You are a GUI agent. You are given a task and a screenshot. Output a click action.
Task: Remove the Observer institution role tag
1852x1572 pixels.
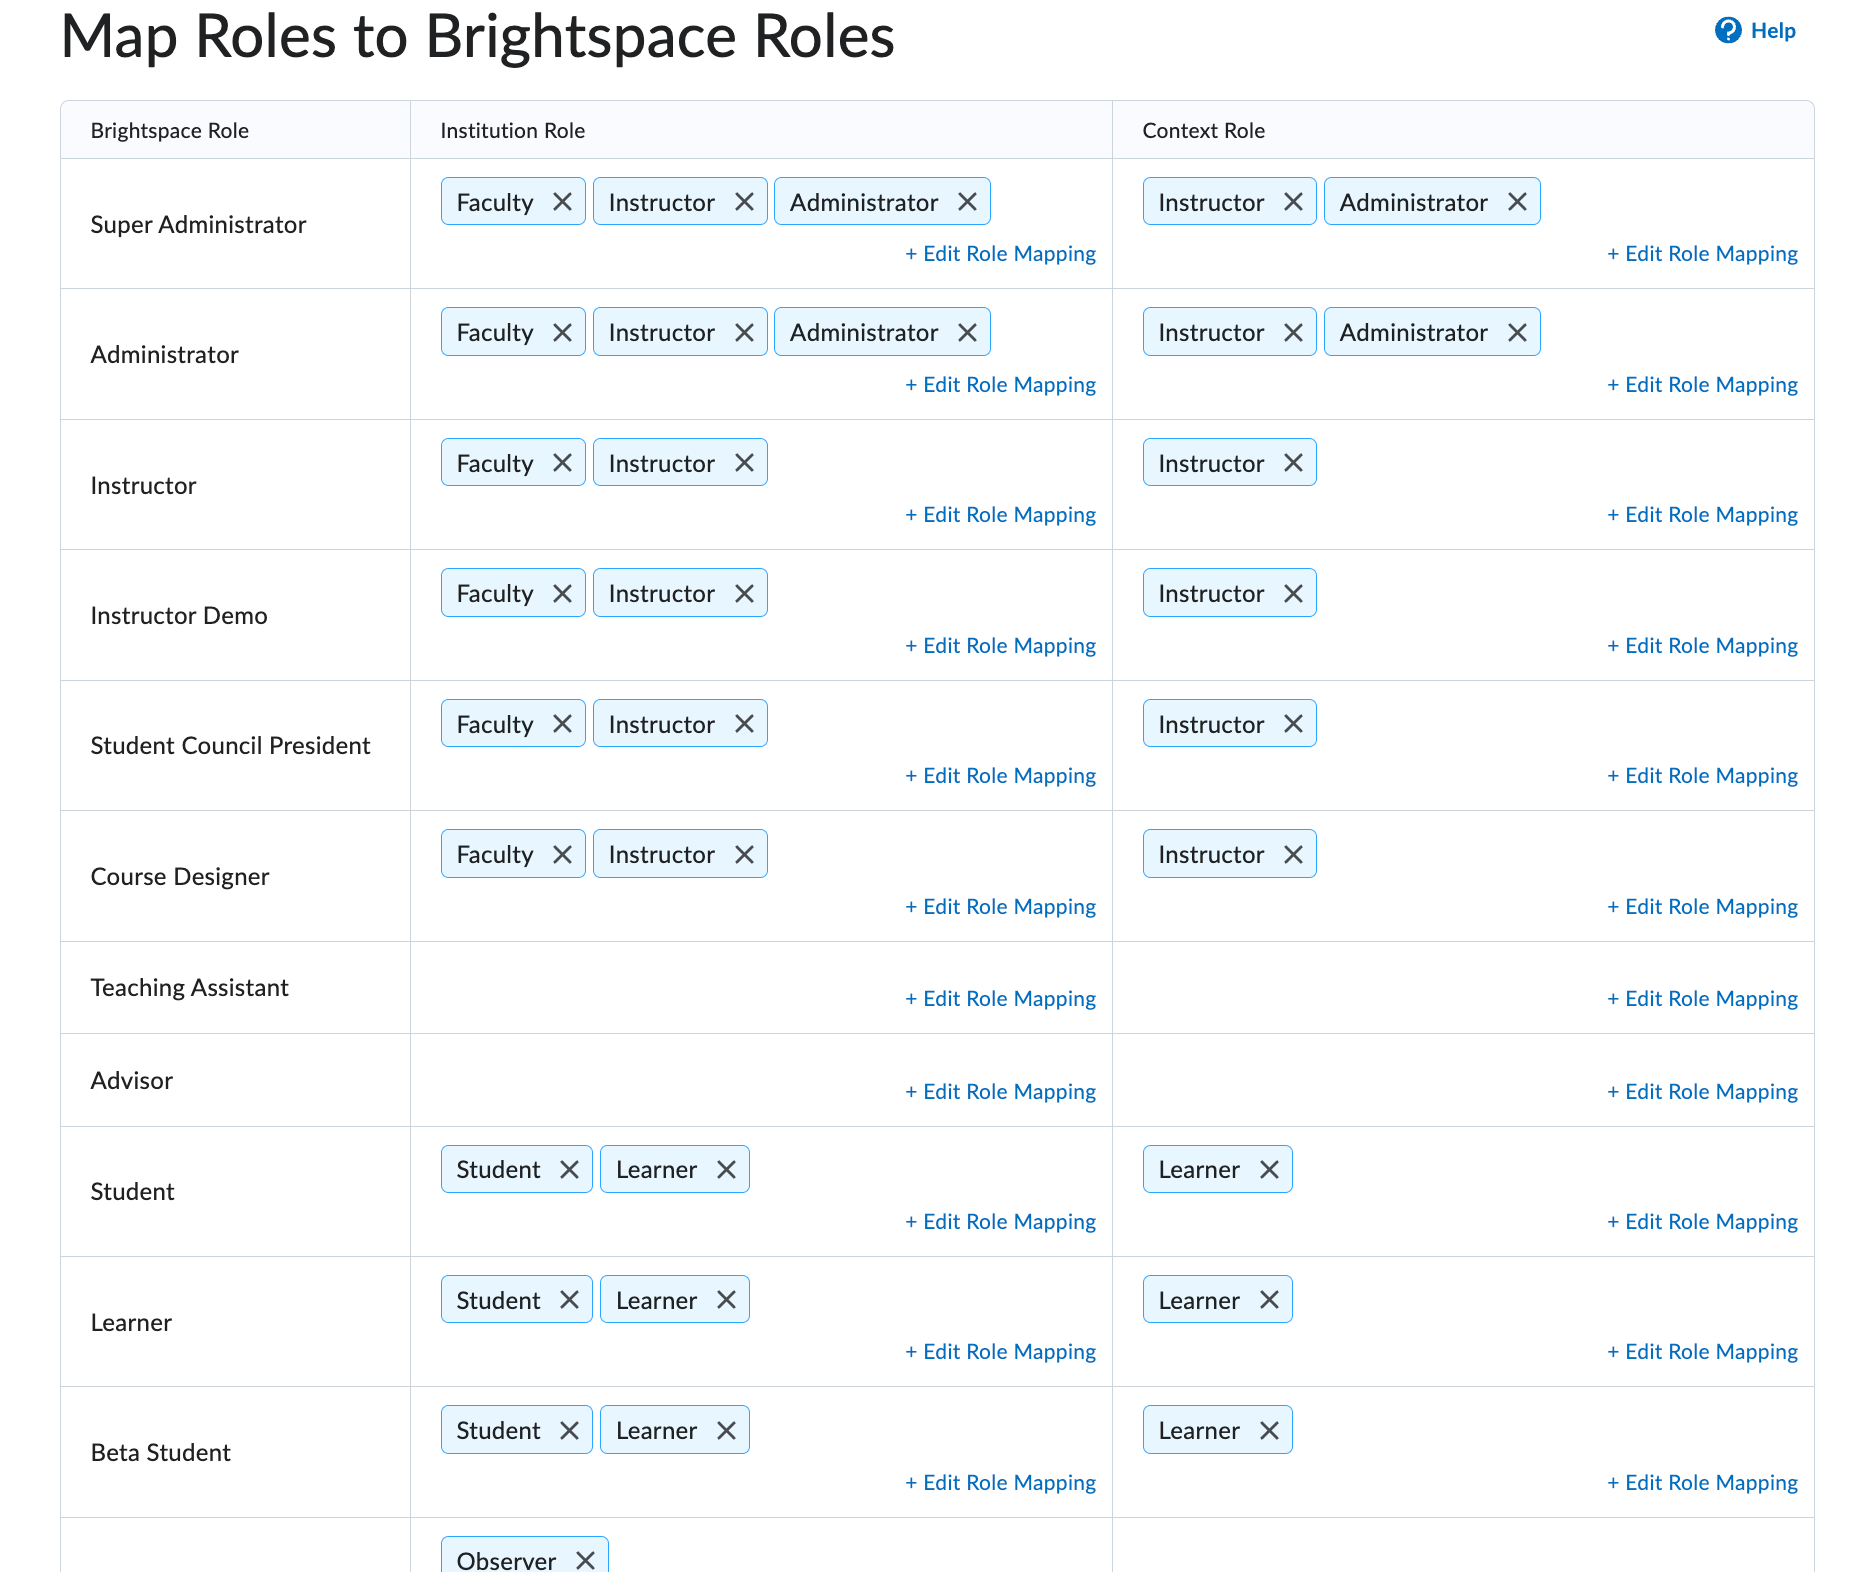pyautogui.click(x=585, y=1560)
